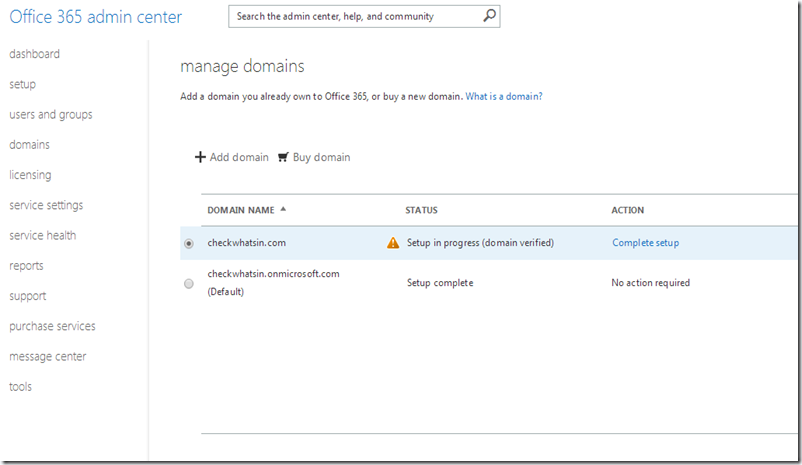The width and height of the screenshot is (802, 465).
Task: Sort by the Domain Name arrow
Action: [x=283, y=209]
